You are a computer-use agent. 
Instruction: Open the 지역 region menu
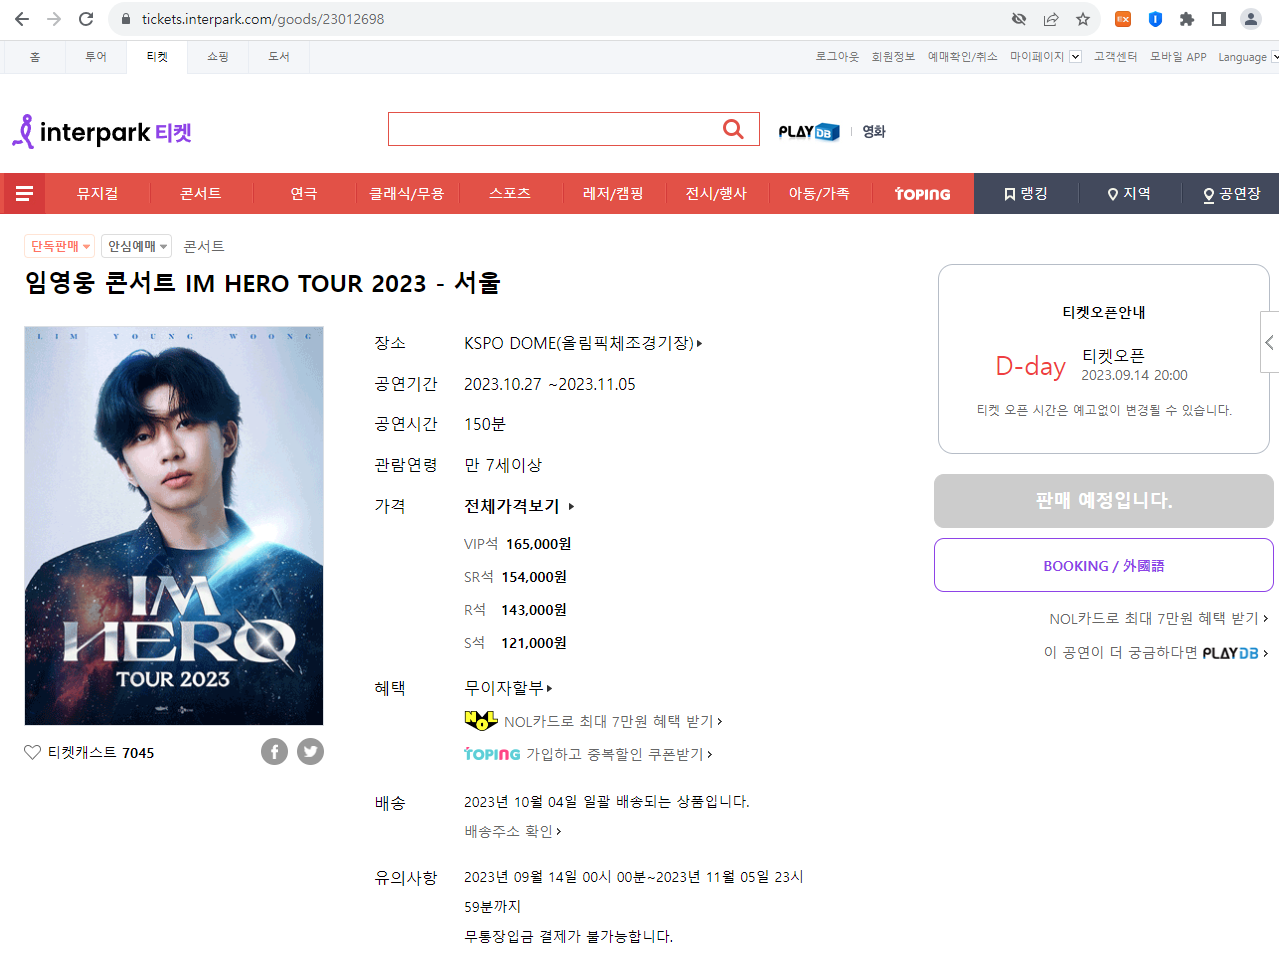[1129, 194]
